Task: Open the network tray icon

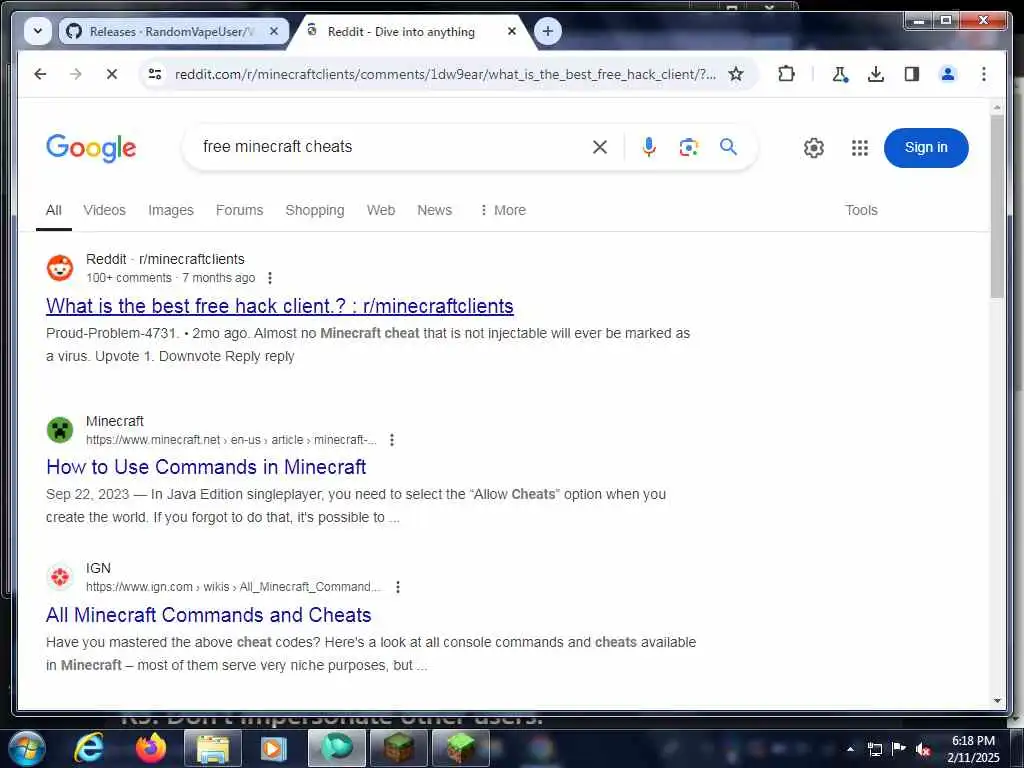Action: click(874, 750)
